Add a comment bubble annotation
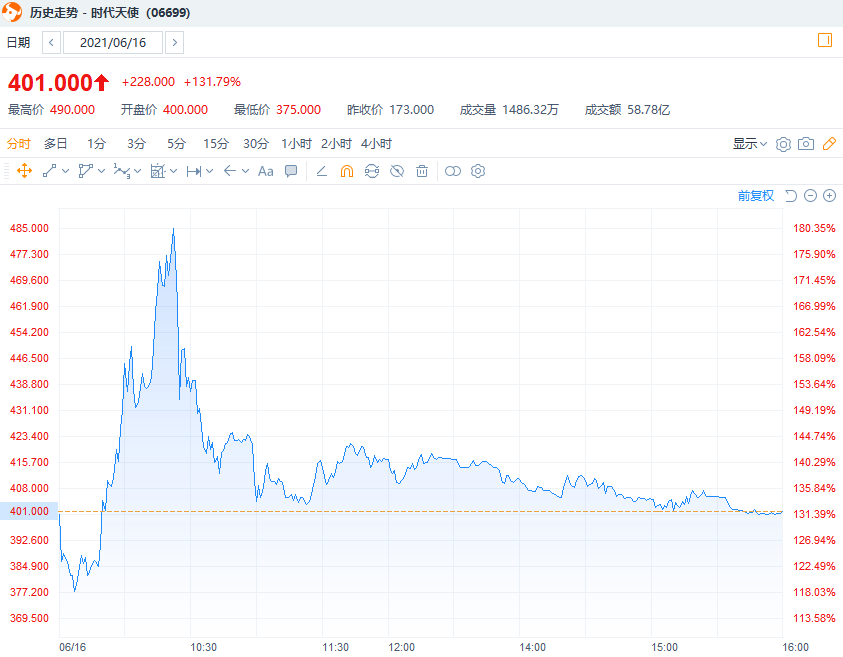This screenshot has width=843, height=657. tap(291, 172)
